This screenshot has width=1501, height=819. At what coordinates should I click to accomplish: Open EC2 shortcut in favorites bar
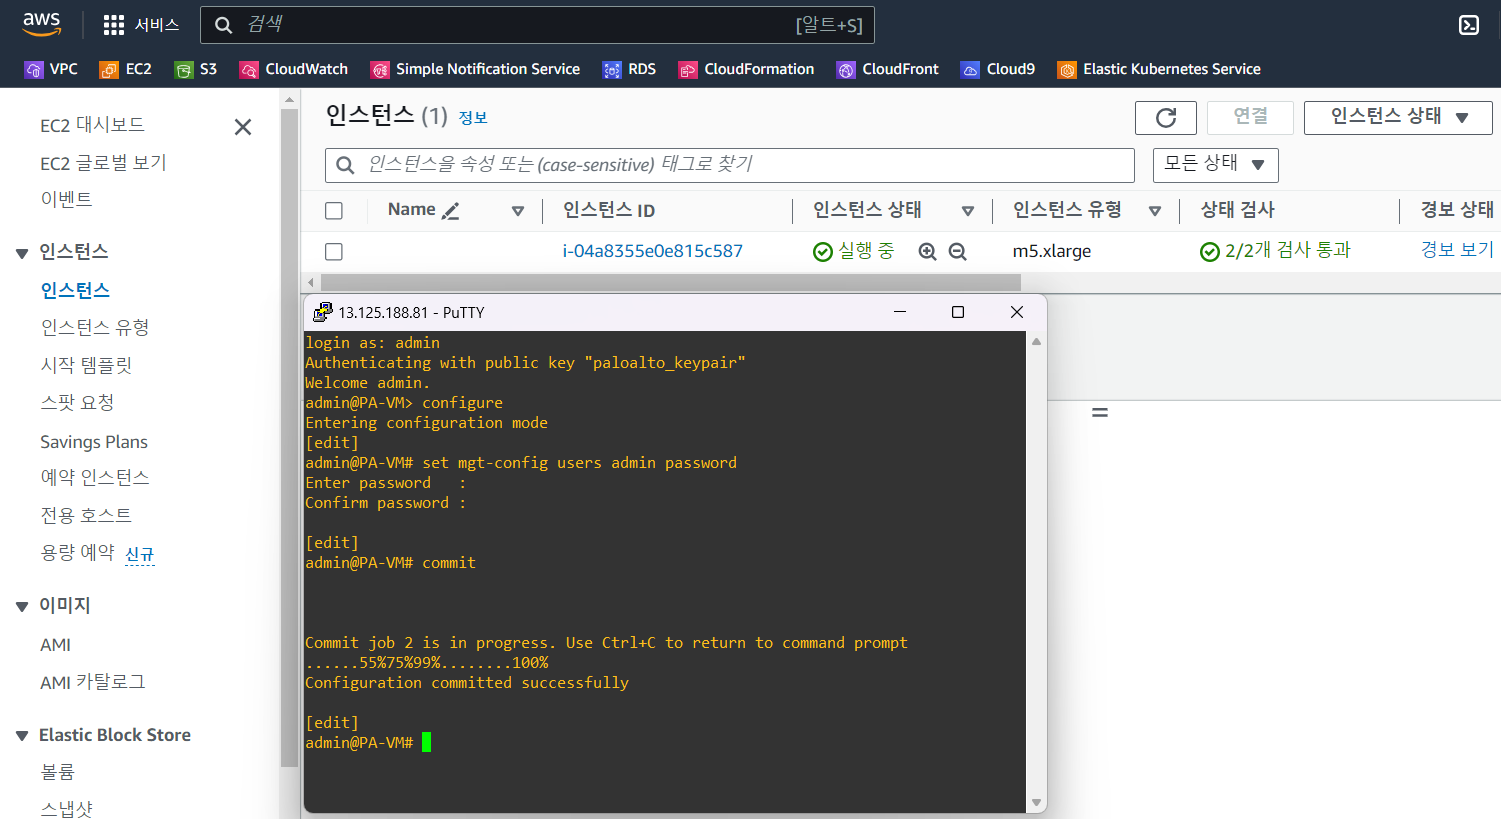pyautogui.click(x=126, y=69)
